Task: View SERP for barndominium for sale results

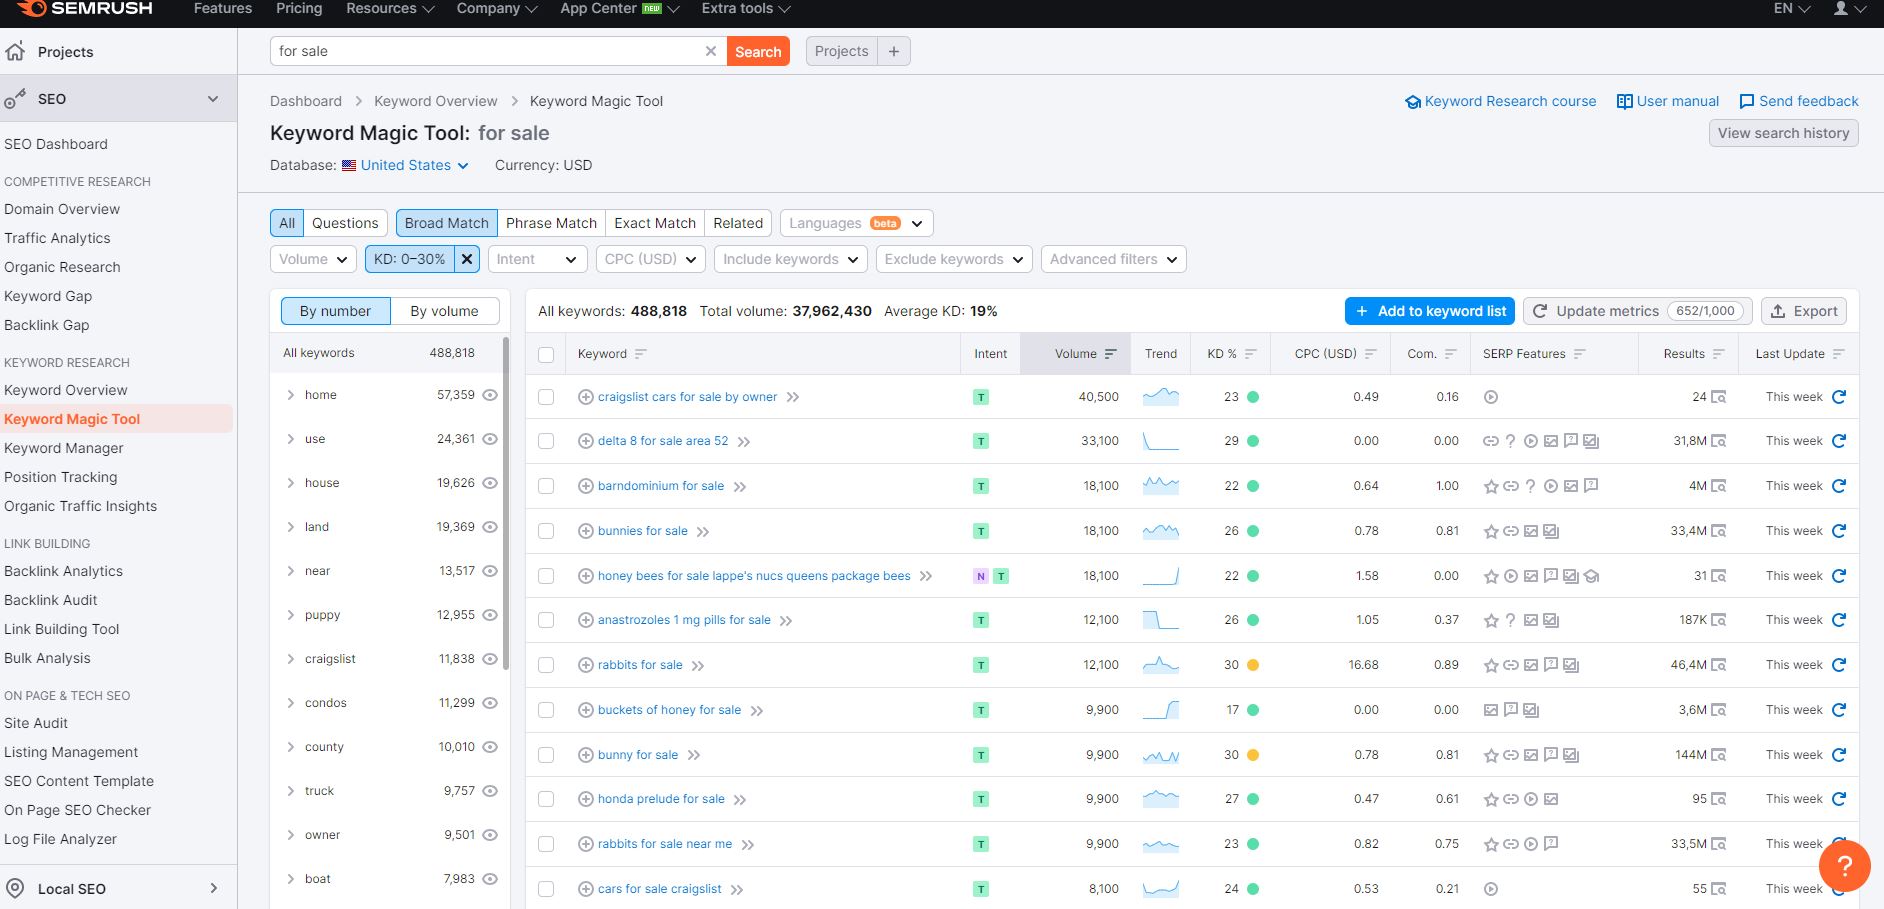Action: (1718, 486)
